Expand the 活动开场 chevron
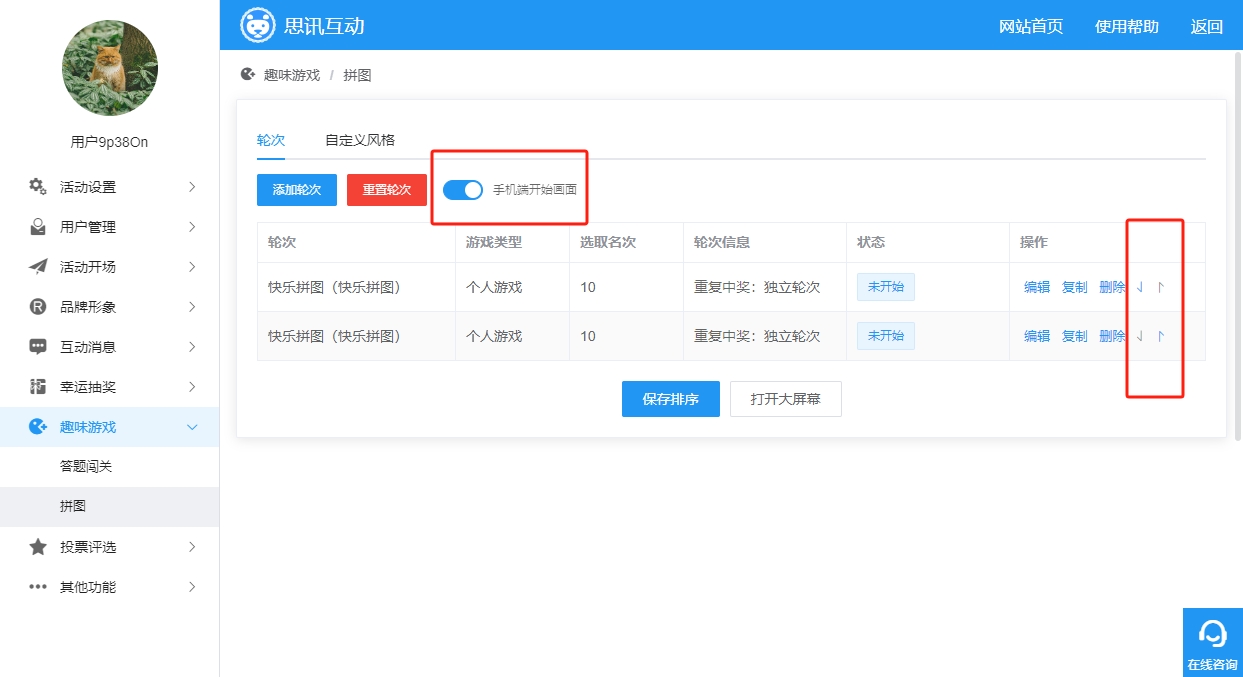The width and height of the screenshot is (1243, 677). [192, 267]
